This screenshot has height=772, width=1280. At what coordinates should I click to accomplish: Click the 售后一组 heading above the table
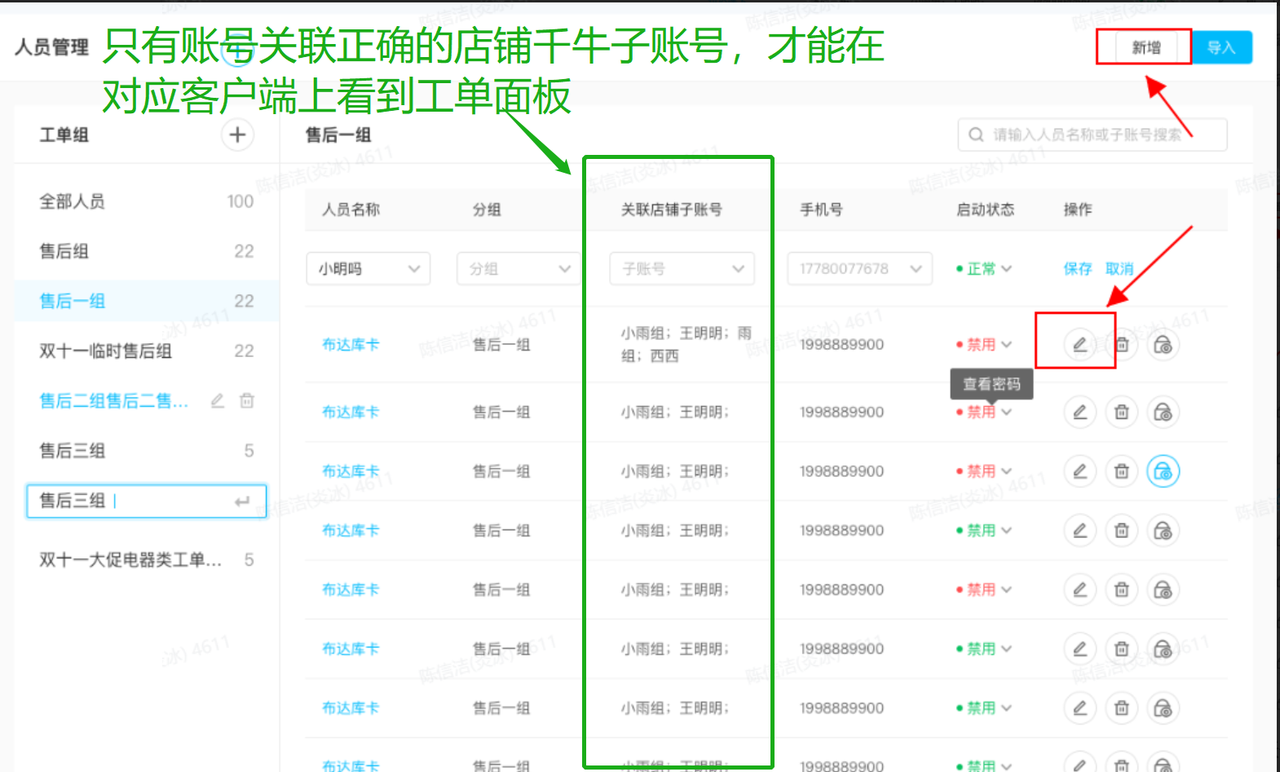(338, 135)
